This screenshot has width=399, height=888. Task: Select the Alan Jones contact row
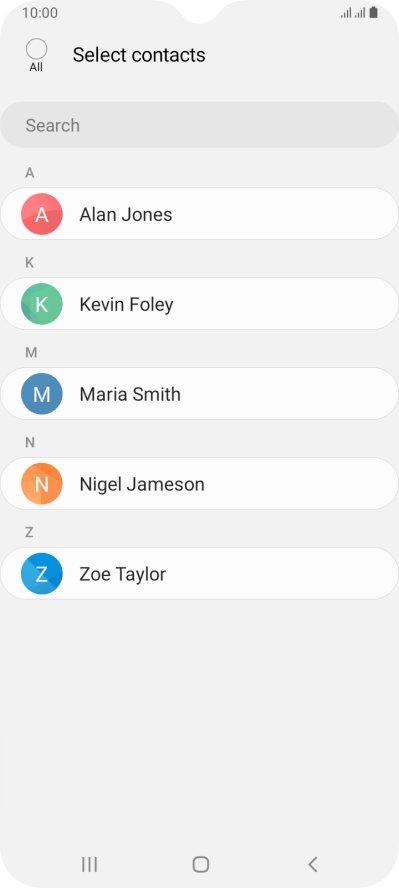pos(199,214)
